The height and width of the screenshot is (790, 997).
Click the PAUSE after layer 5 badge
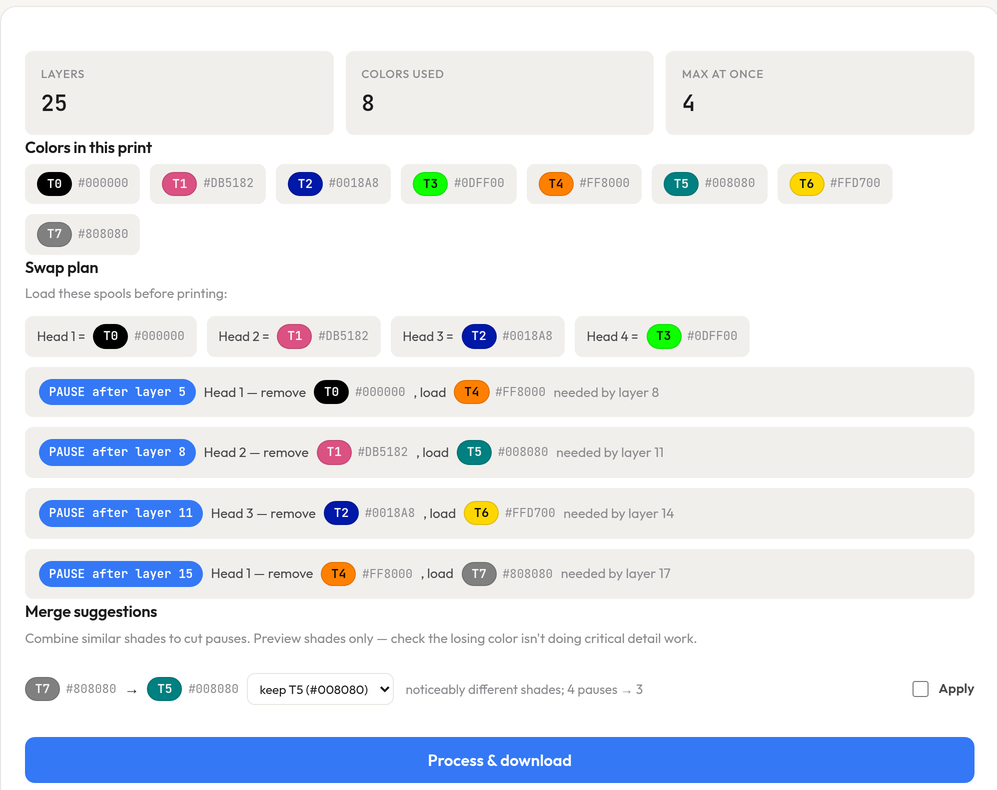pyautogui.click(x=117, y=392)
